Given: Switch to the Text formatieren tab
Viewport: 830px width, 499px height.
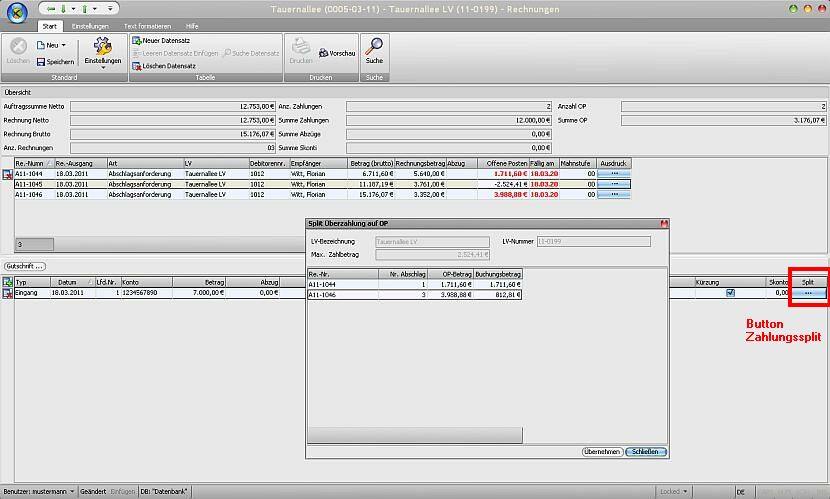Looking at the screenshot, I should coord(147,26).
